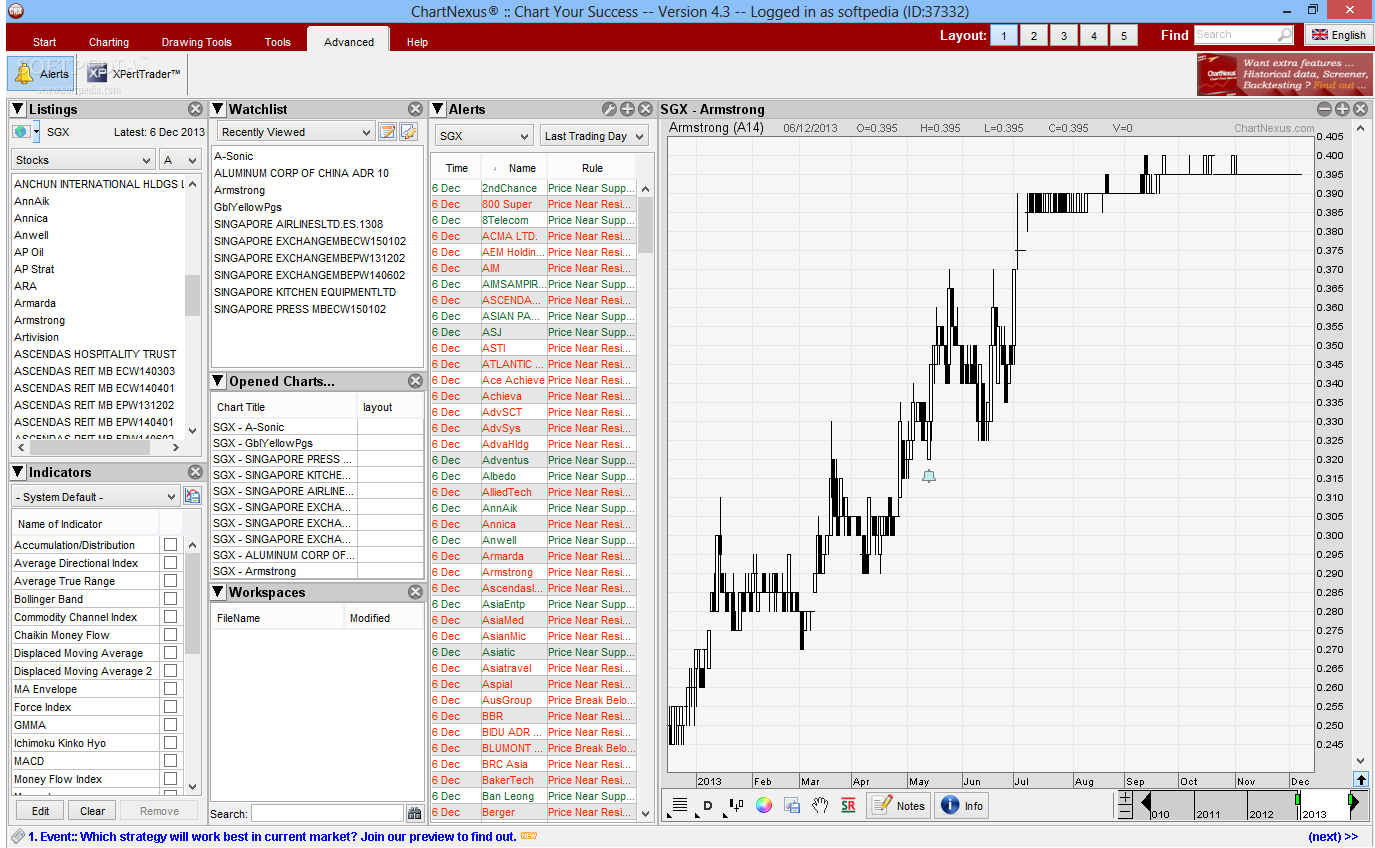Click the (next) >> event link

click(x=1333, y=836)
